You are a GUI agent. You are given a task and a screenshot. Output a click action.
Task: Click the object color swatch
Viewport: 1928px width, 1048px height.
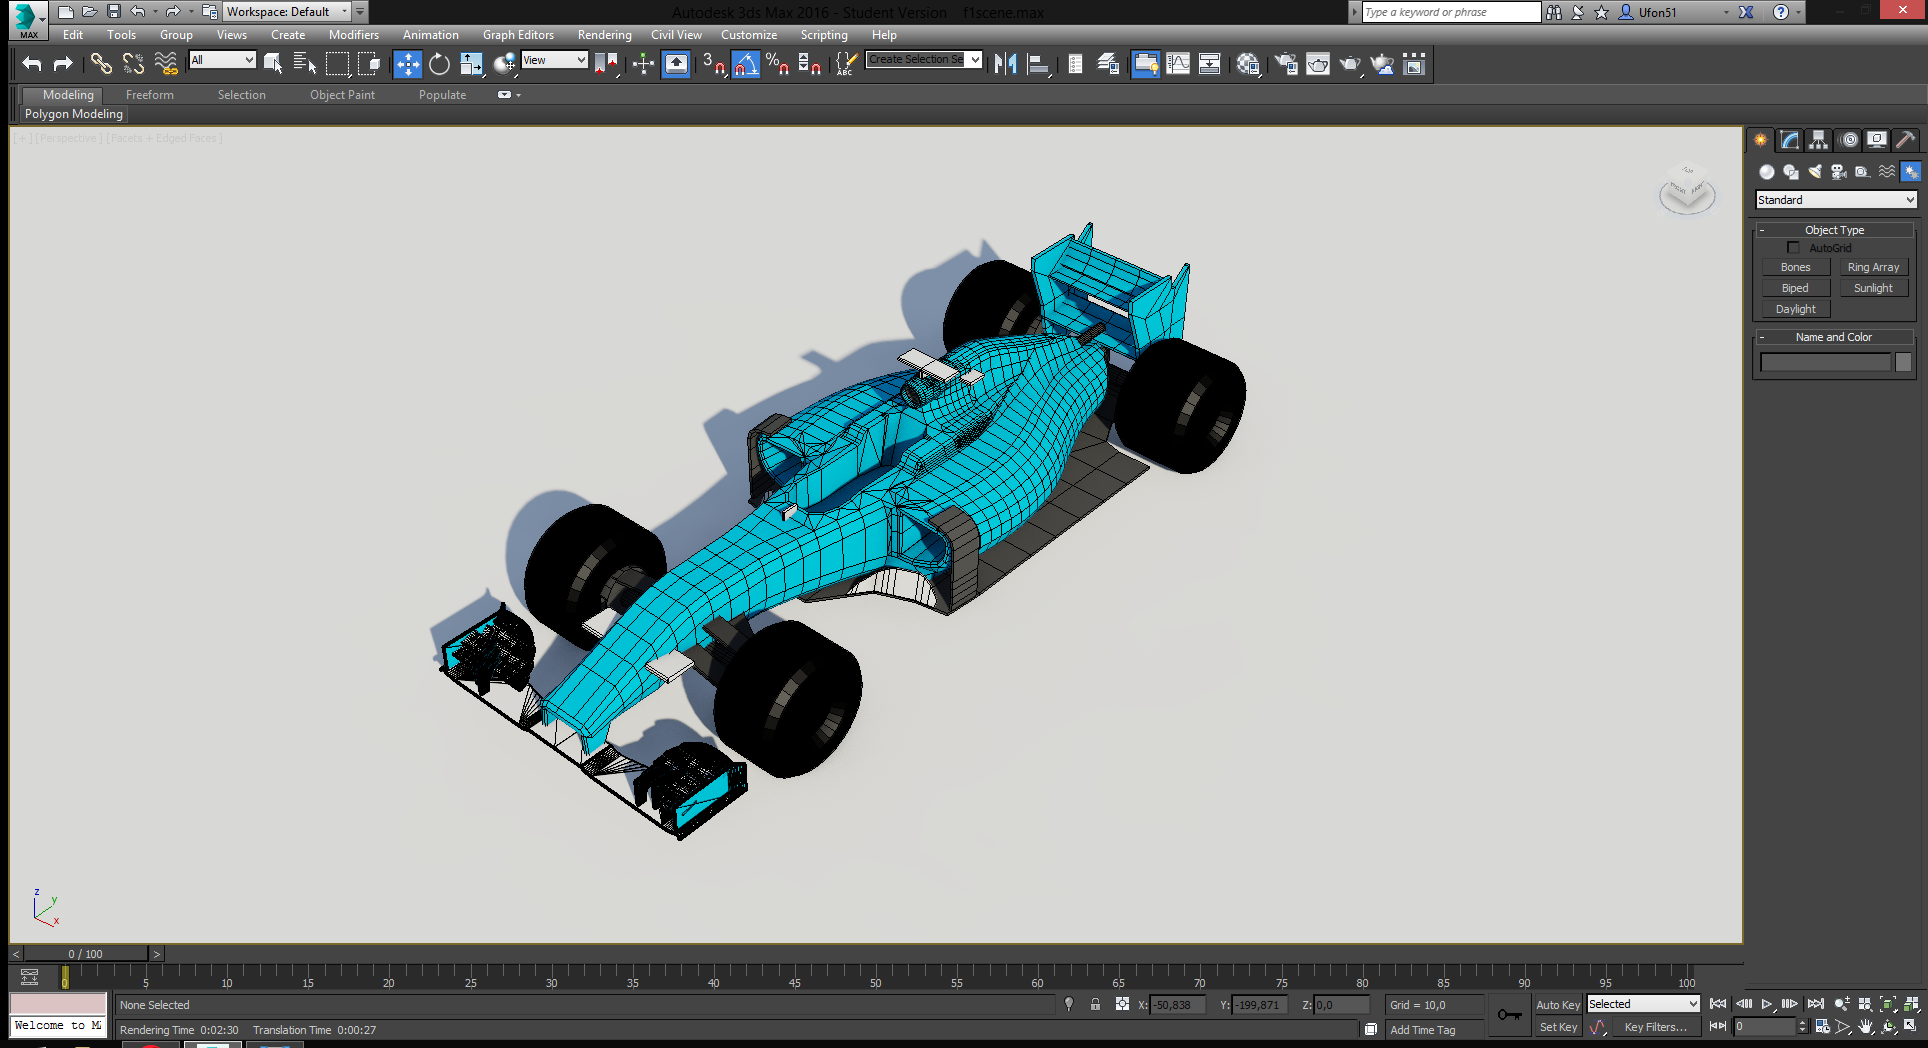point(1903,362)
